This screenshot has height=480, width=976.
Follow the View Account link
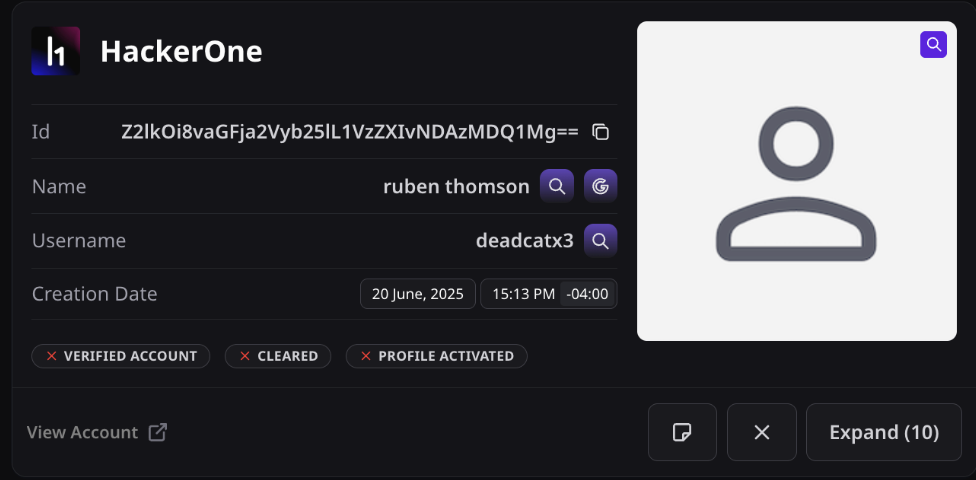tap(82, 432)
